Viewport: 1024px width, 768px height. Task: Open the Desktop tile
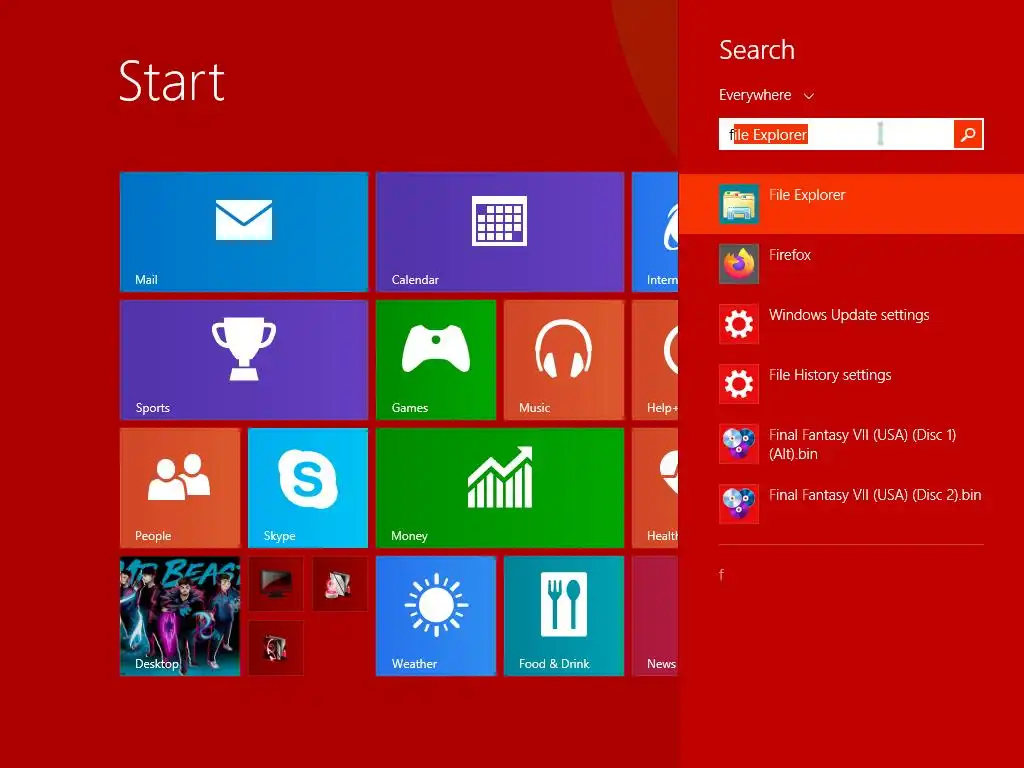tap(180, 616)
